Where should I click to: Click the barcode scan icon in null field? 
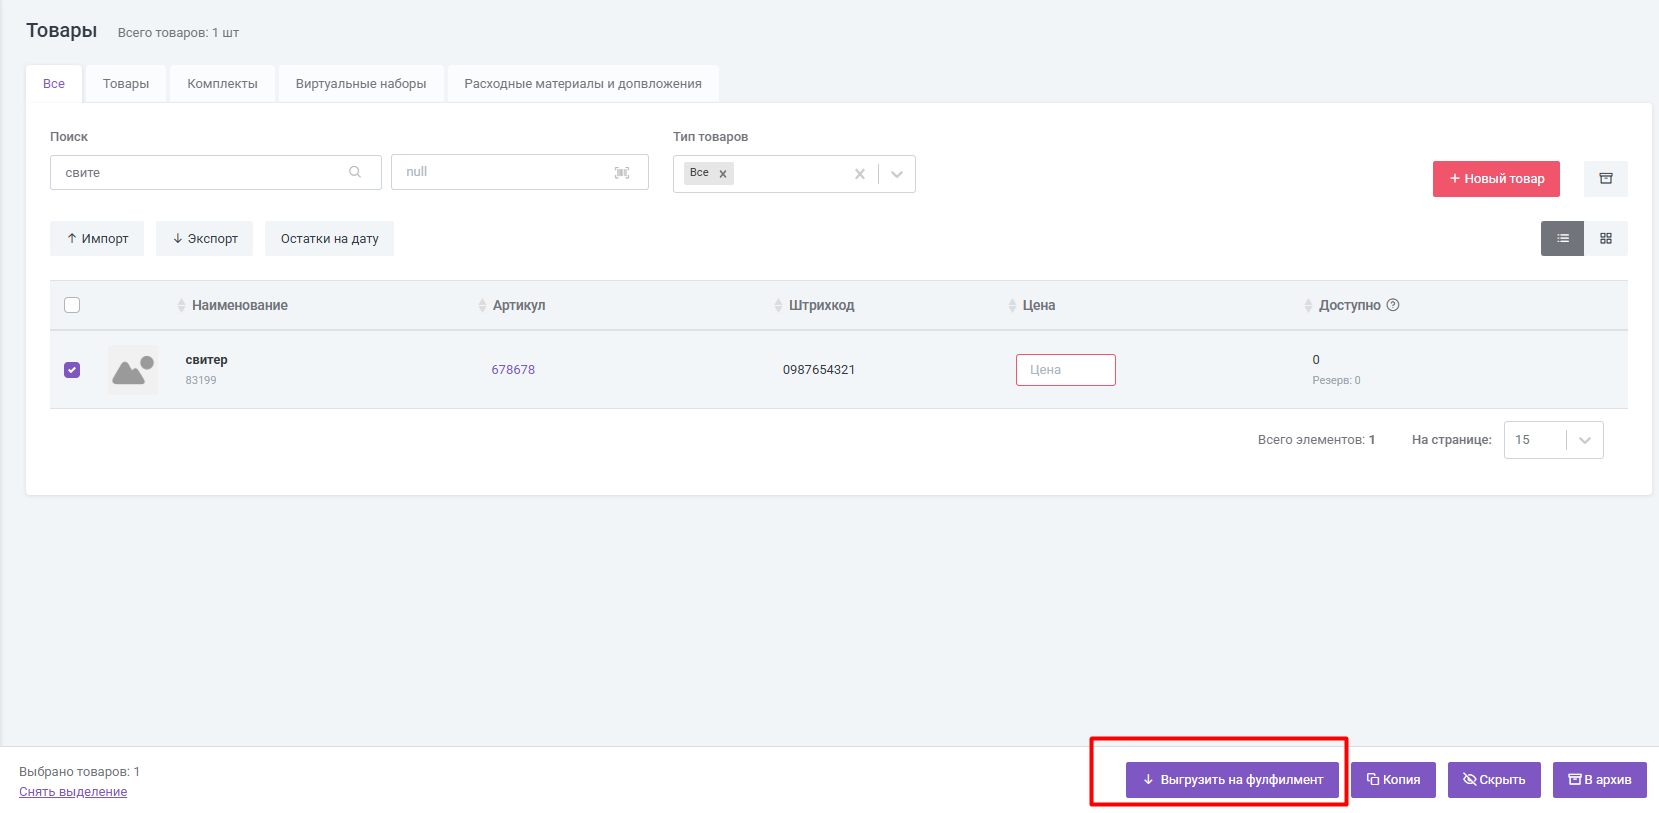click(x=622, y=173)
